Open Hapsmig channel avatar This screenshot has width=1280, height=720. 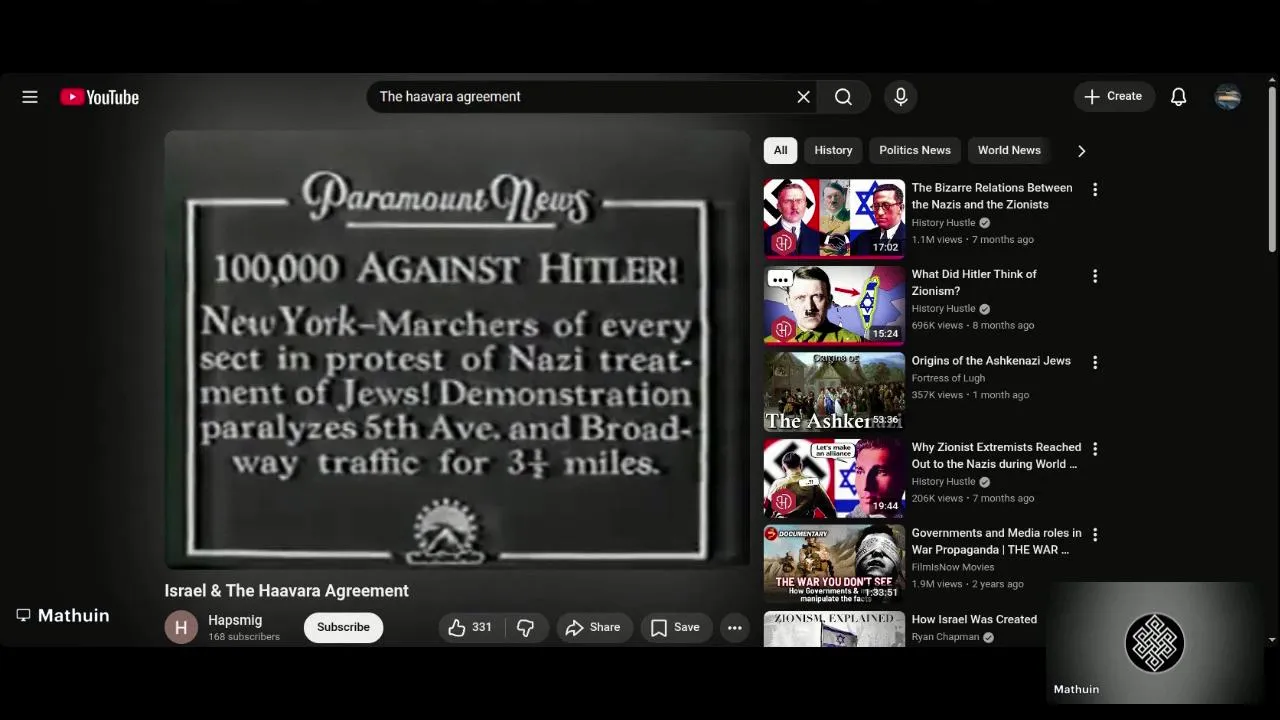(x=181, y=627)
